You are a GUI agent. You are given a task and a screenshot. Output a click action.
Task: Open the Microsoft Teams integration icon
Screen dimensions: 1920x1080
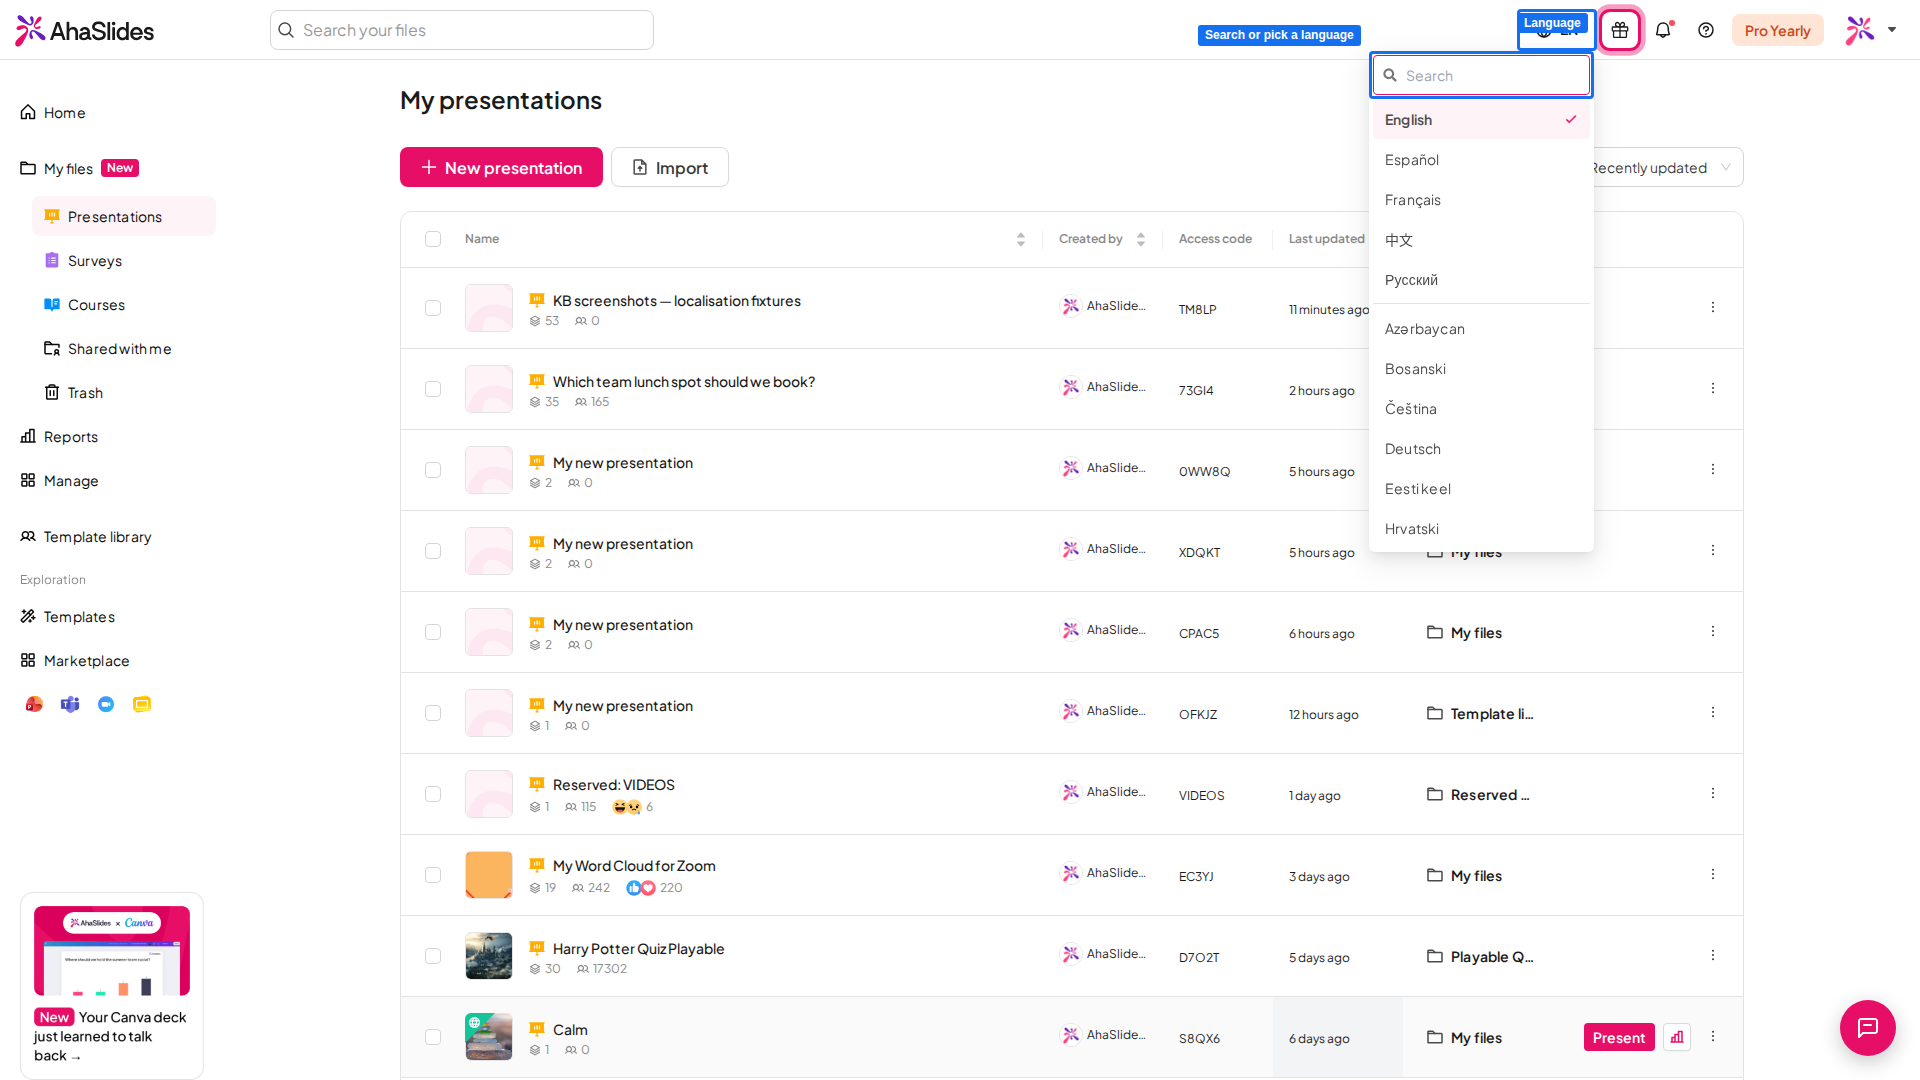click(x=70, y=704)
